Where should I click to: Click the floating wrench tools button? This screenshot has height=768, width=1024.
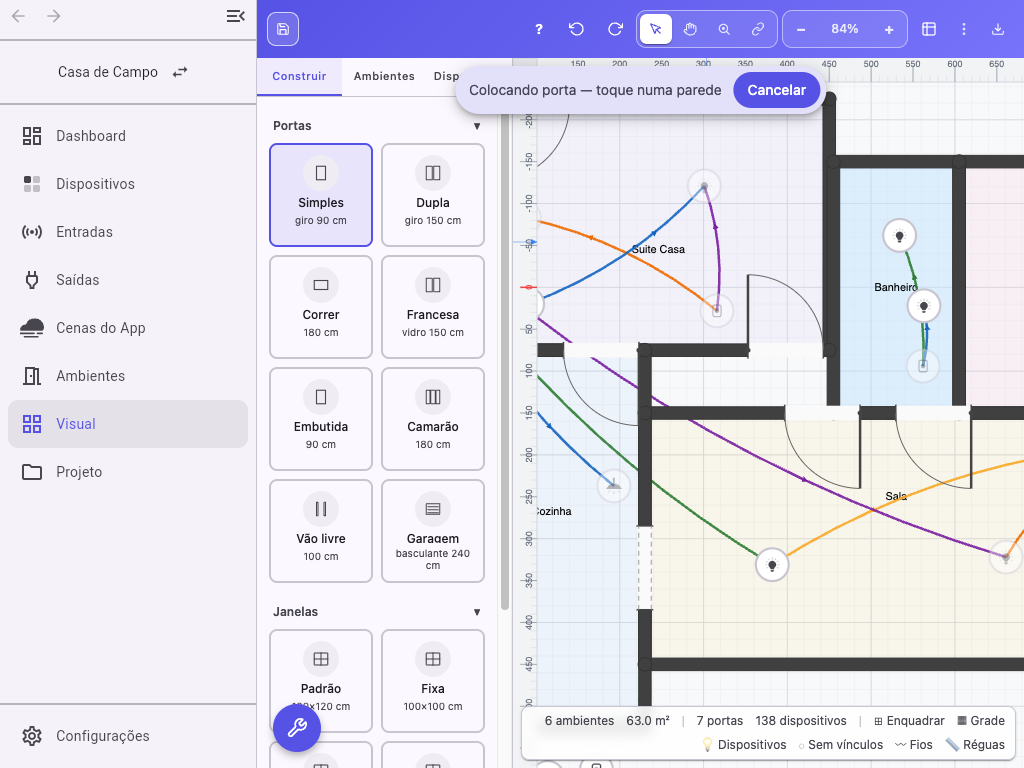[x=297, y=728]
